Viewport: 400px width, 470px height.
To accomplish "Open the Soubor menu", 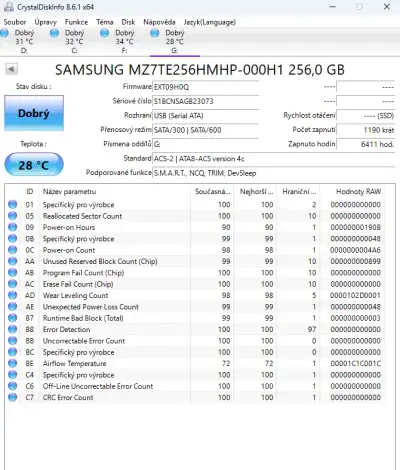I will click(x=15, y=22).
